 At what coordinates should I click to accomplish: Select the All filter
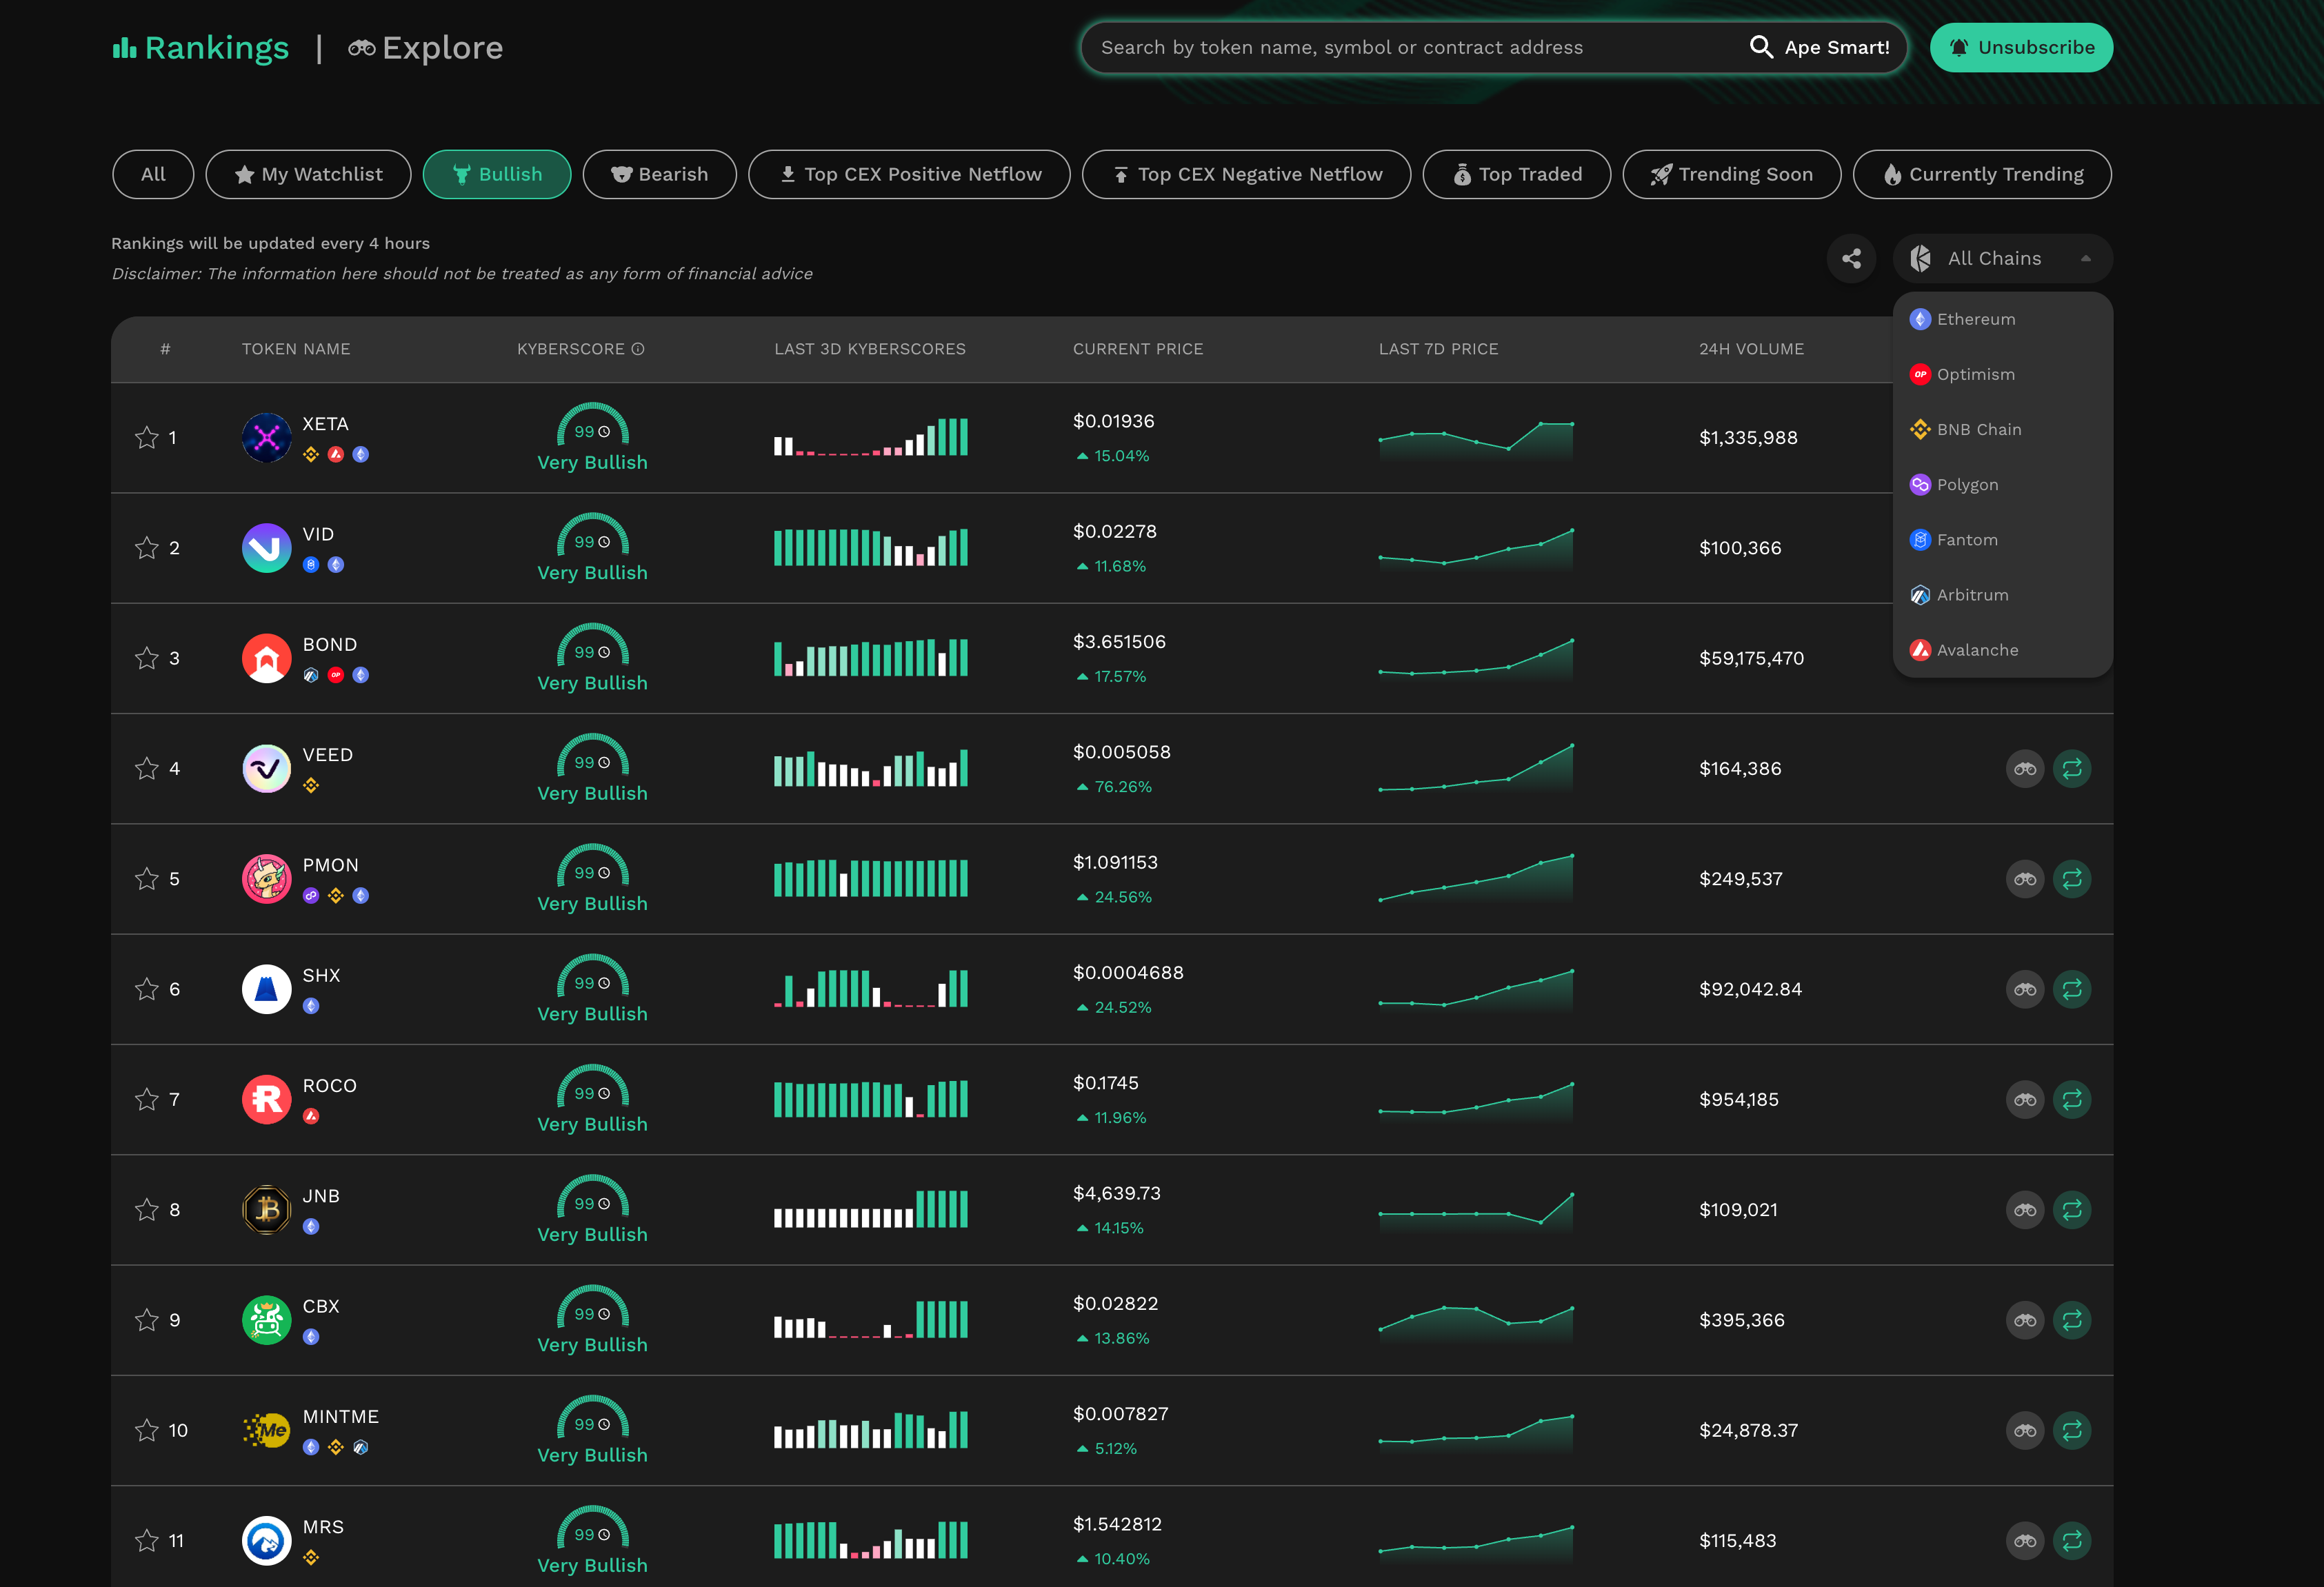(x=153, y=174)
